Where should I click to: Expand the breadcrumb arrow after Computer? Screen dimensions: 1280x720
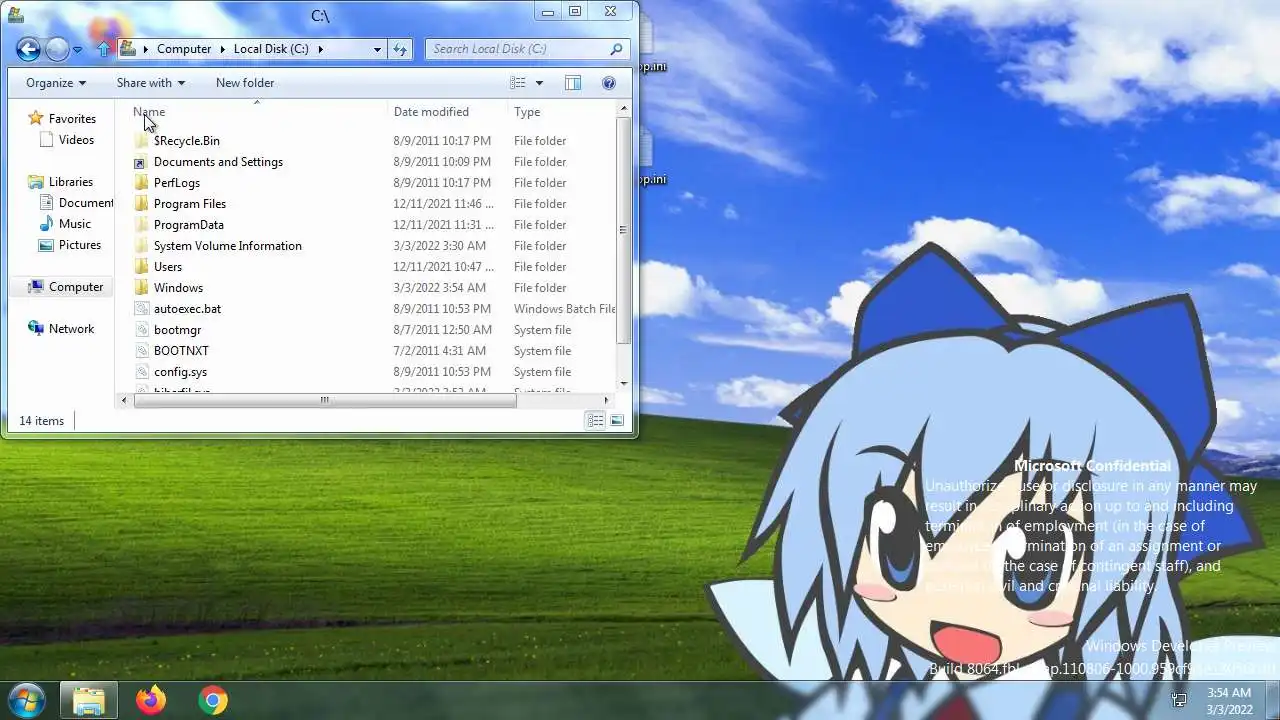(x=223, y=49)
